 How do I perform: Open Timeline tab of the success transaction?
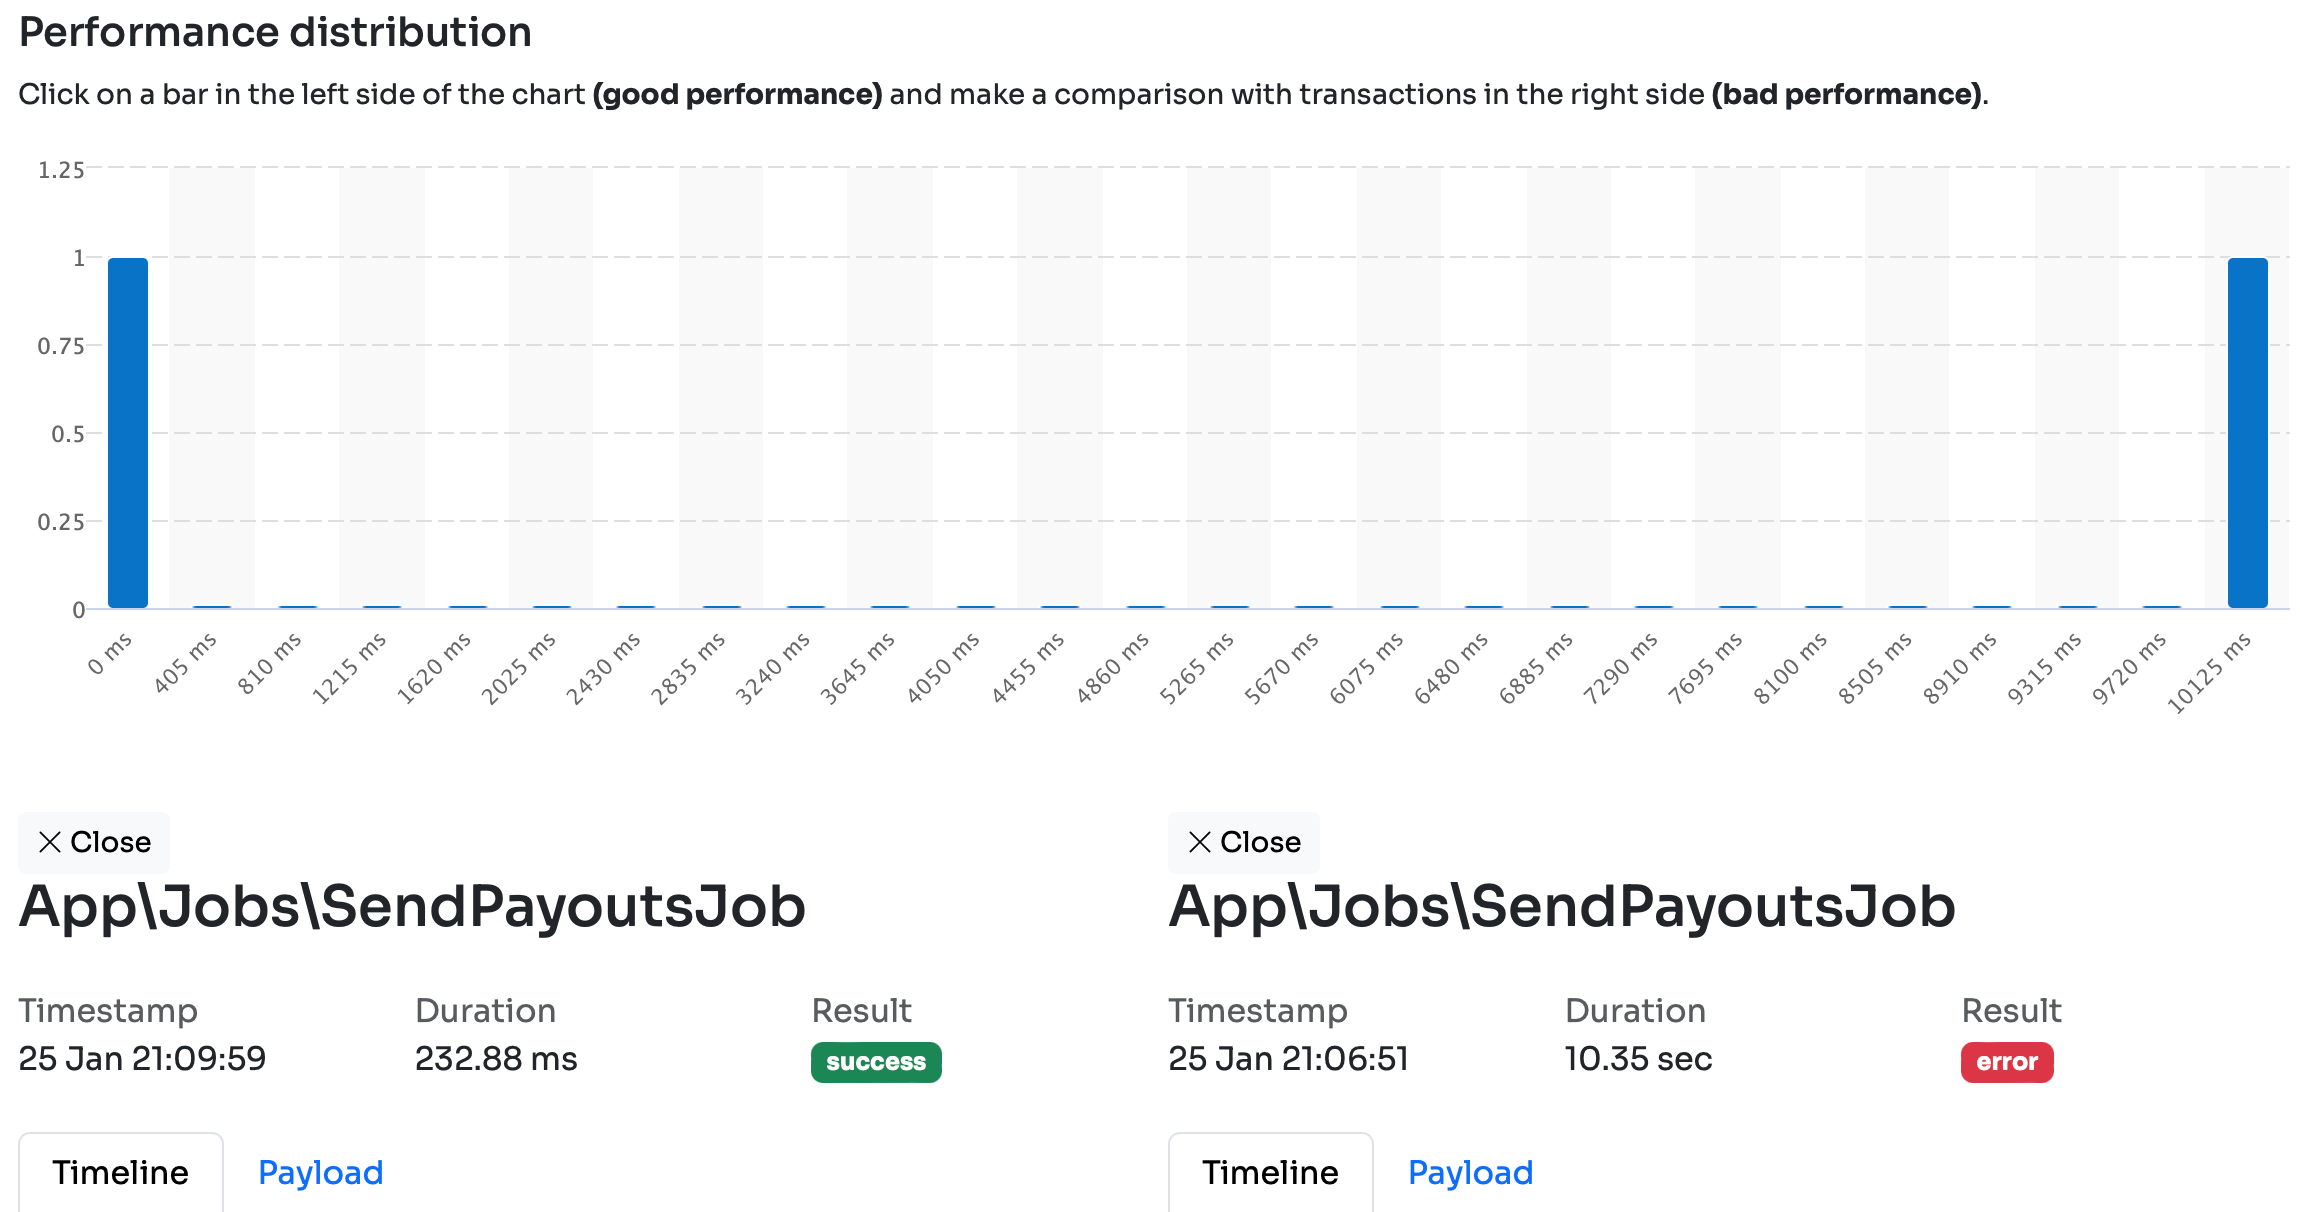(x=121, y=1172)
